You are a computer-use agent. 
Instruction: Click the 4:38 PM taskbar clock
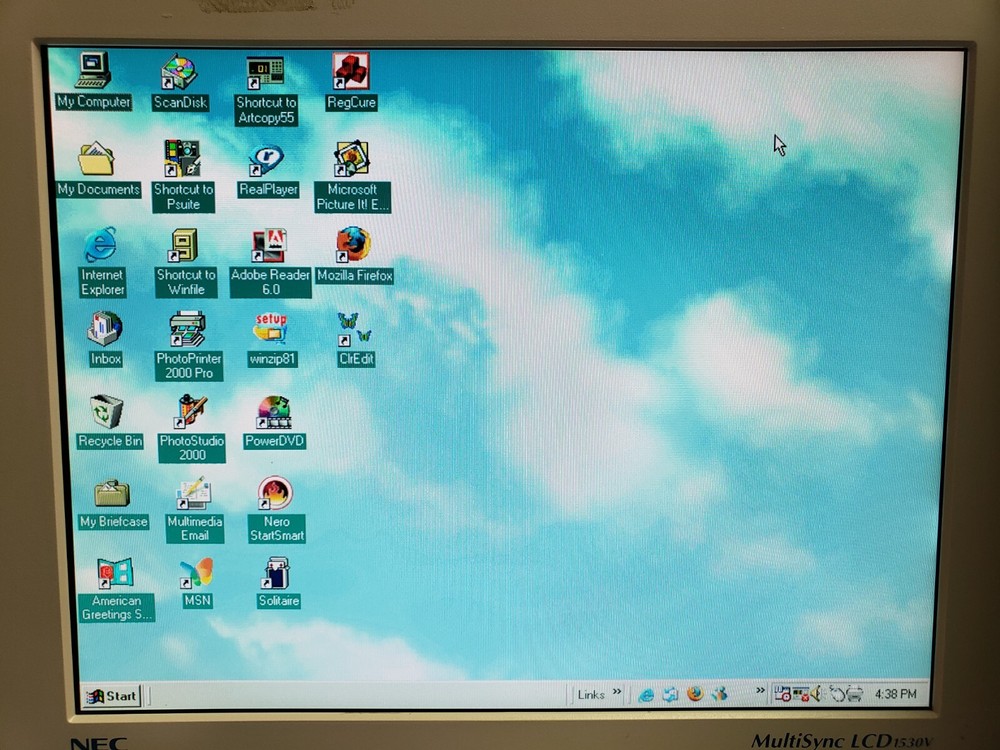point(895,694)
